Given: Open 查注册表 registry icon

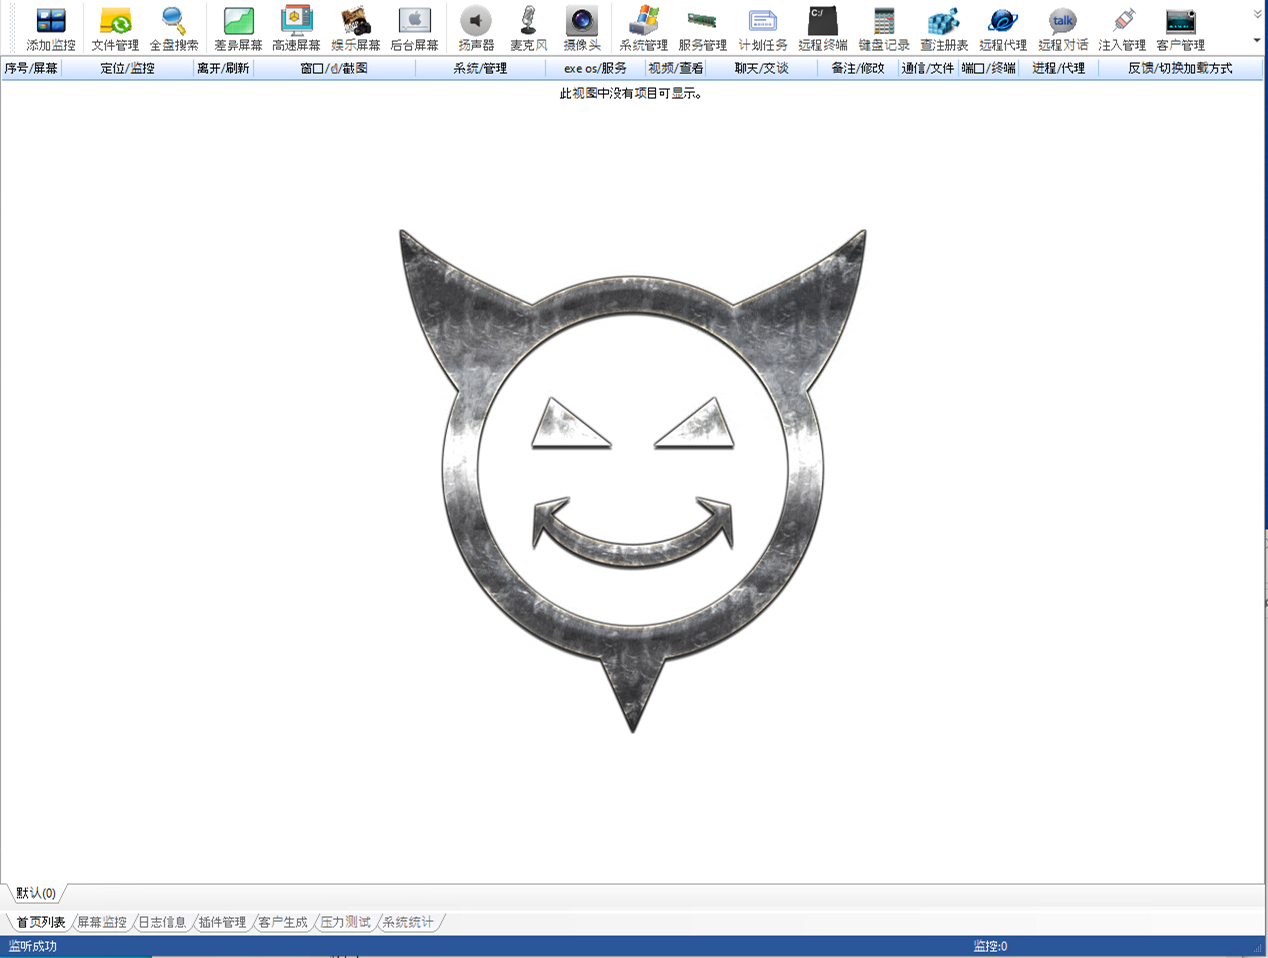Looking at the screenshot, I should [943, 29].
